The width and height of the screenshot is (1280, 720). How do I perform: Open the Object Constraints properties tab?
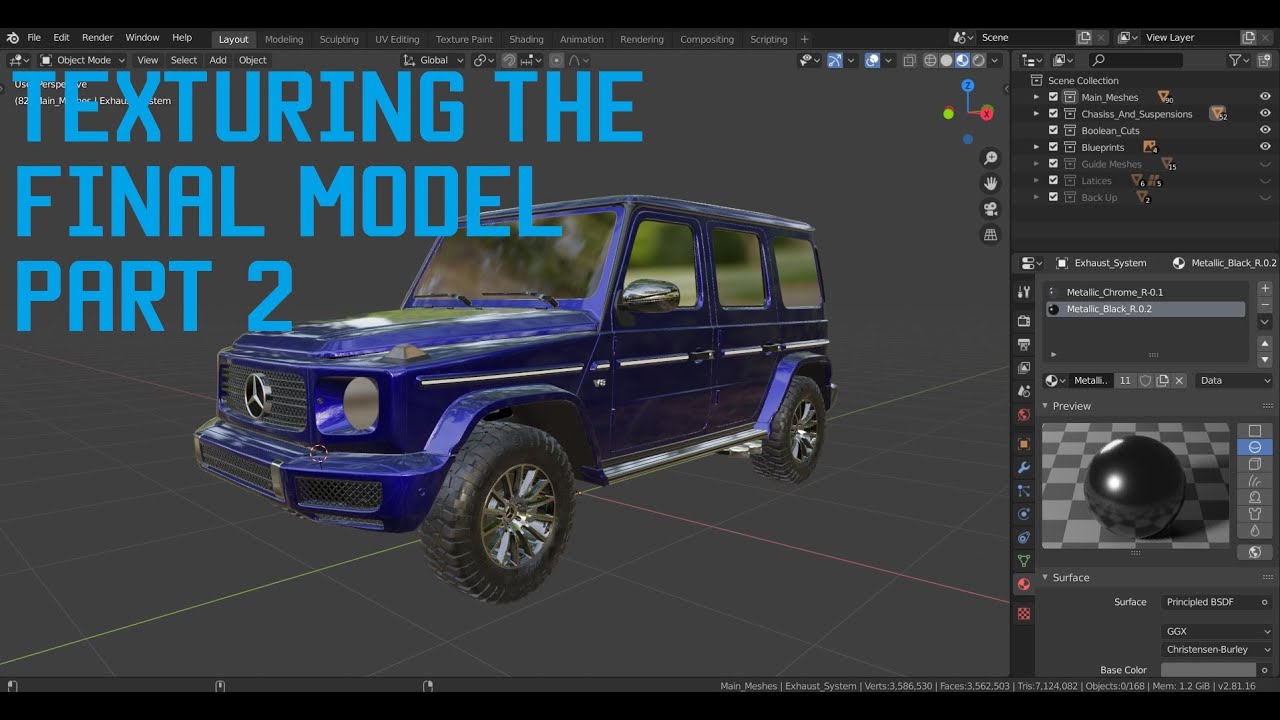[x=1023, y=538]
